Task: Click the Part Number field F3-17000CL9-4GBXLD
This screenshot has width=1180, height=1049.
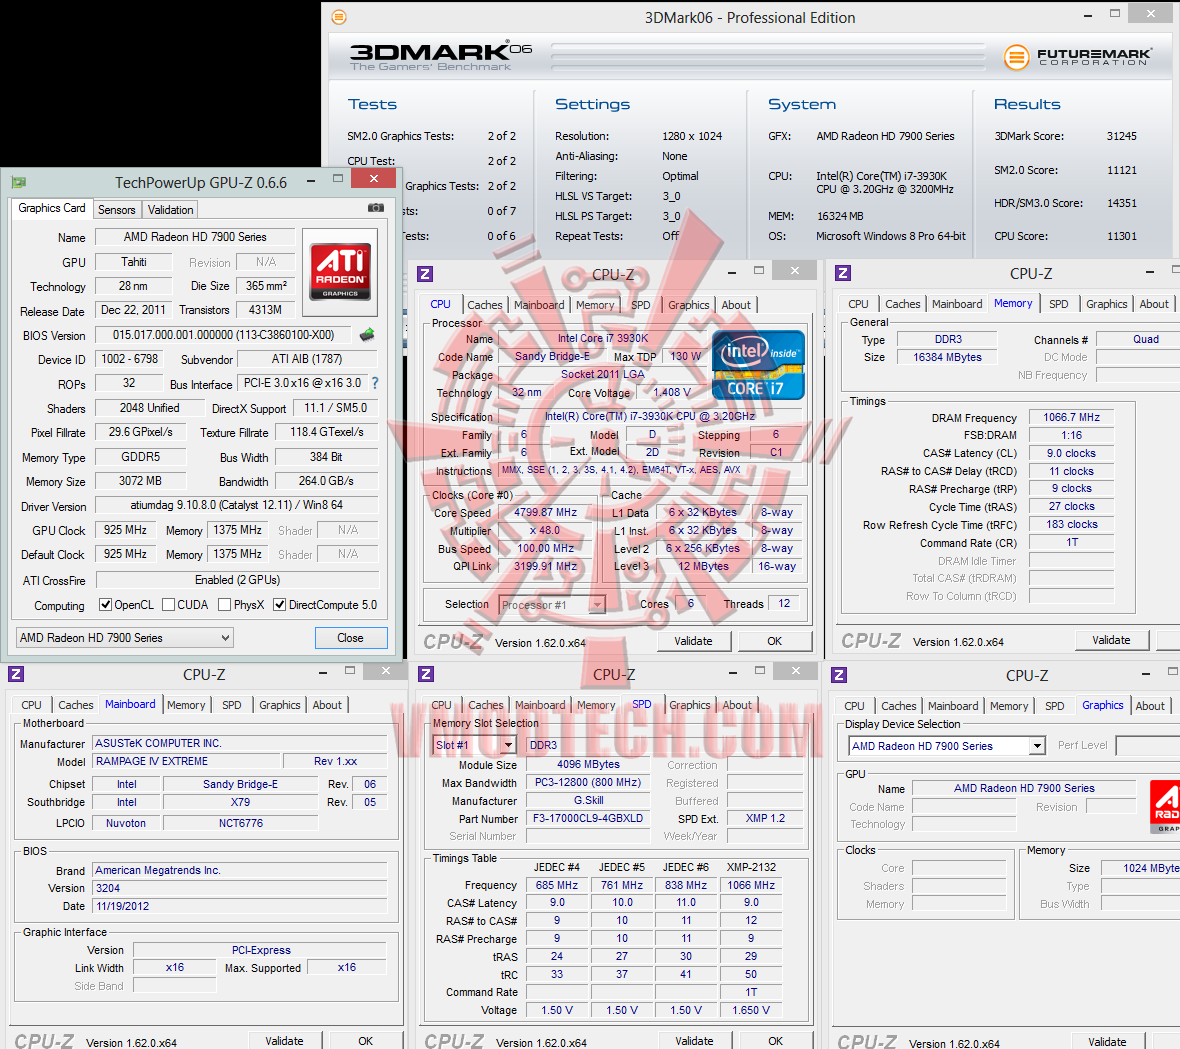Action: [x=588, y=818]
